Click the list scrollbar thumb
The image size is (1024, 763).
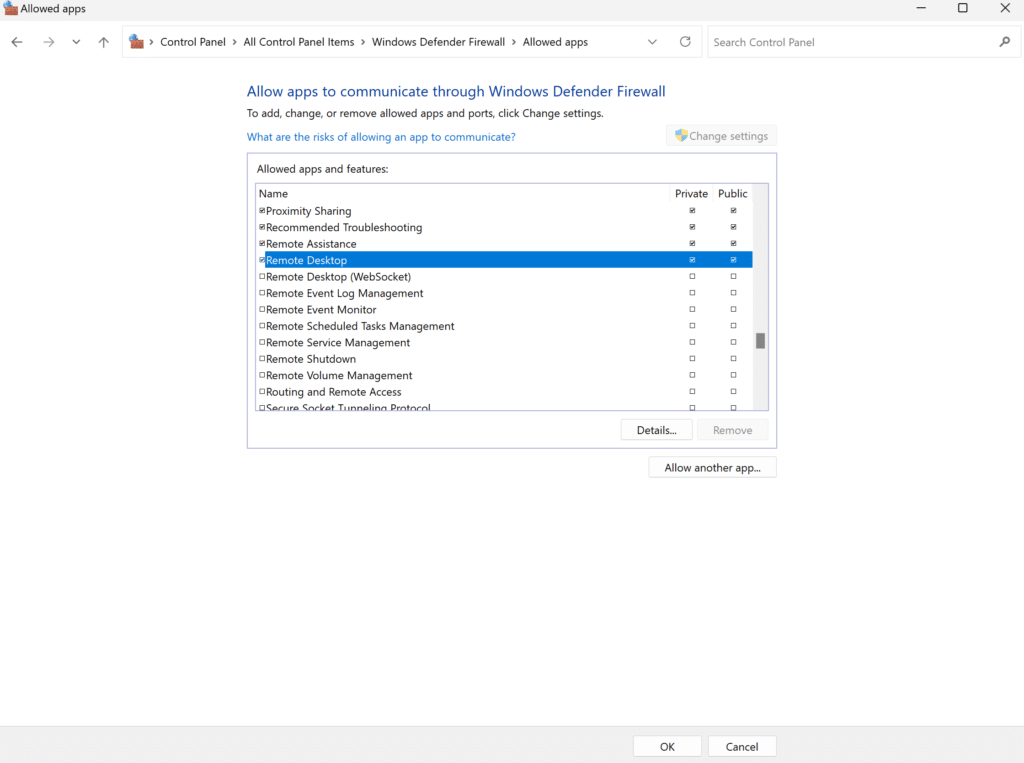pyautogui.click(x=761, y=340)
